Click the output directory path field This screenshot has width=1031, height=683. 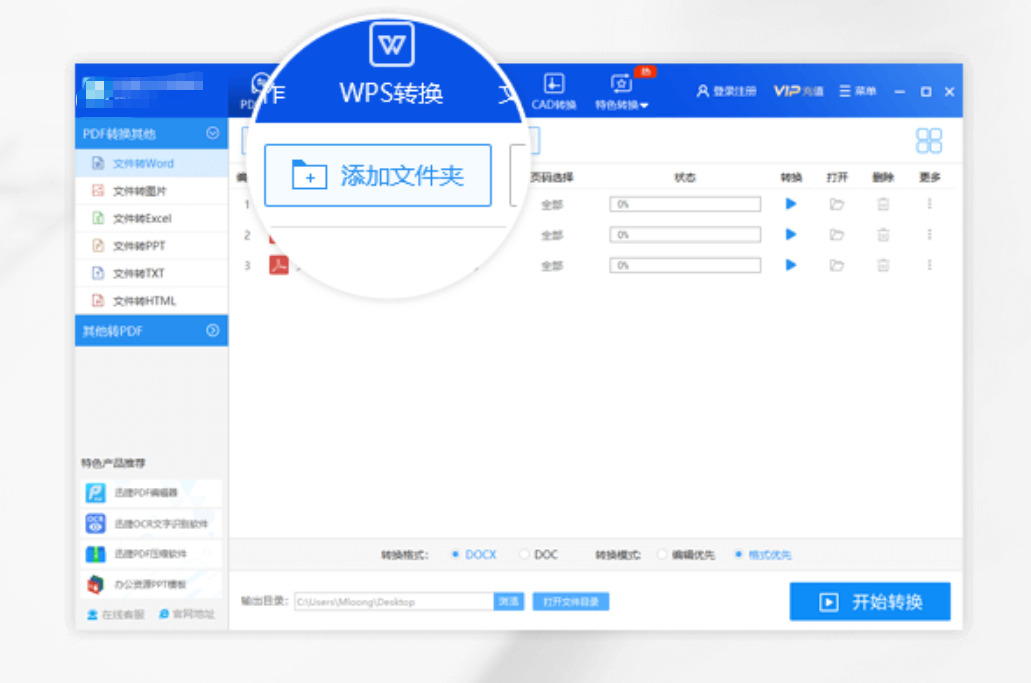(394, 601)
